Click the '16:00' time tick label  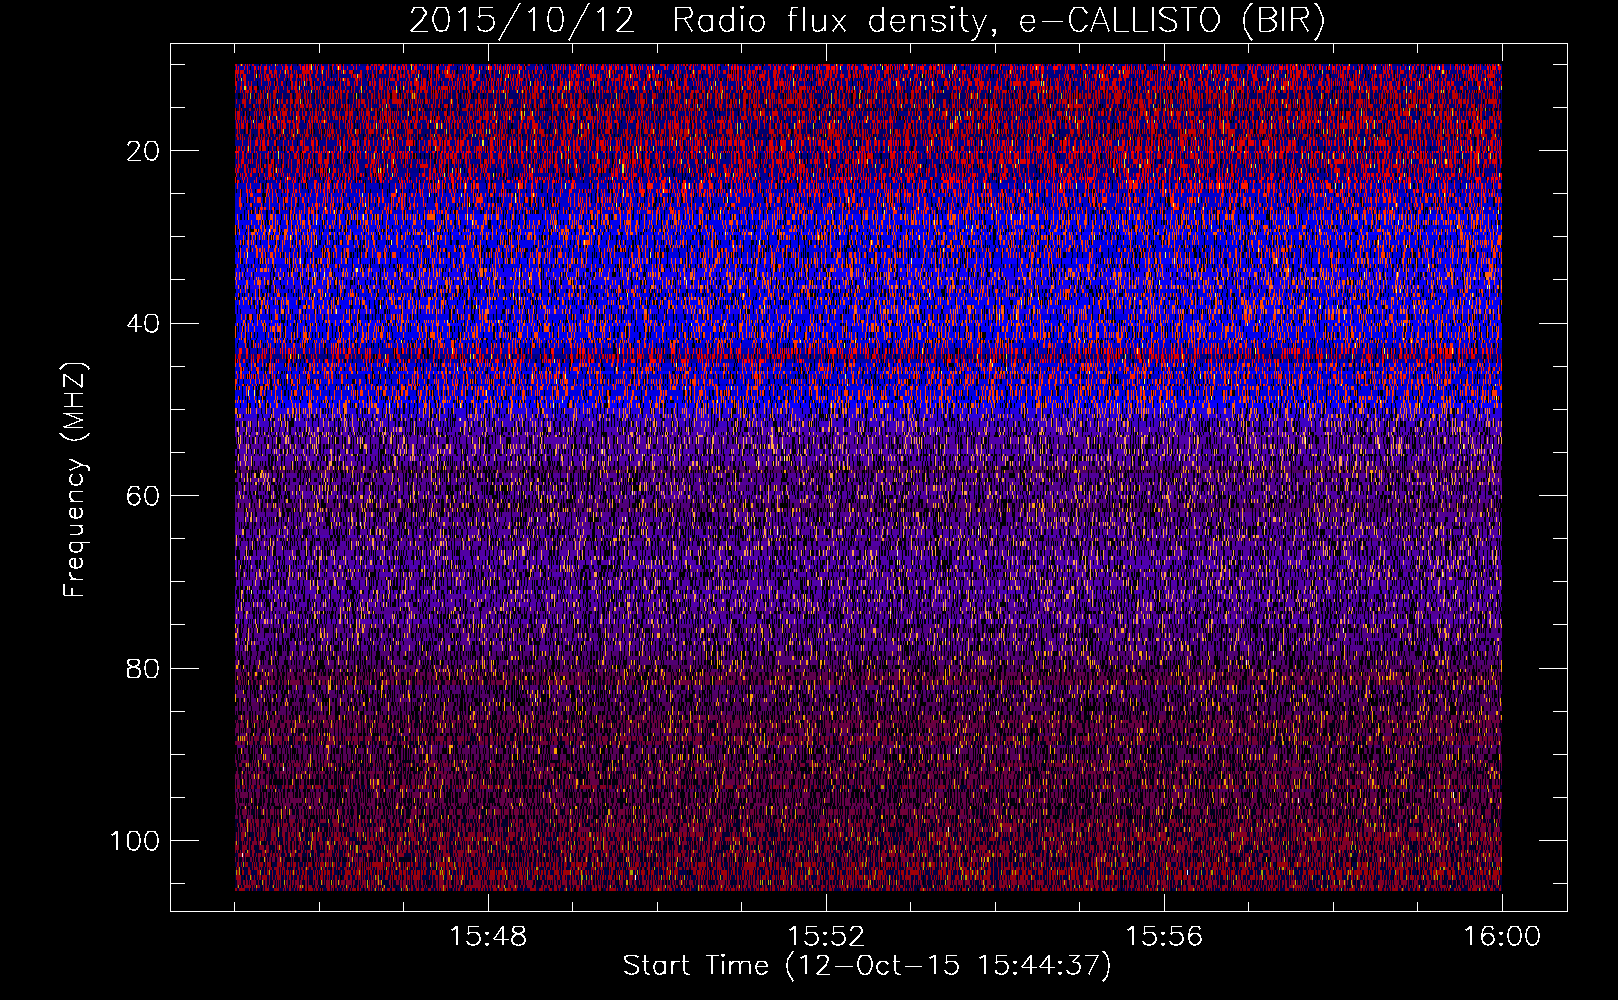click(x=1502, y=937)
